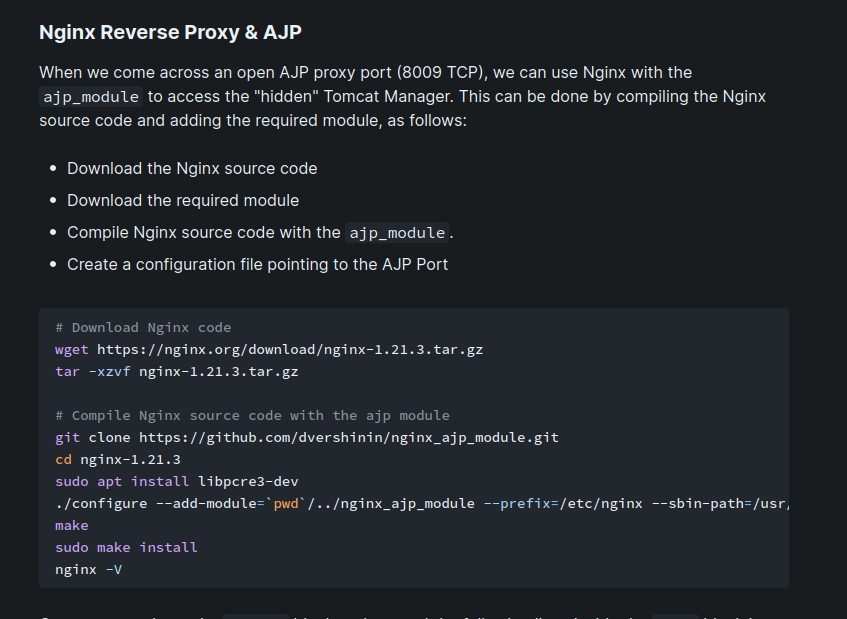Click the intro sentence mentioning 8009 TCP
The height and width of the screenshot is (619, 847).
tap(365, 73)
